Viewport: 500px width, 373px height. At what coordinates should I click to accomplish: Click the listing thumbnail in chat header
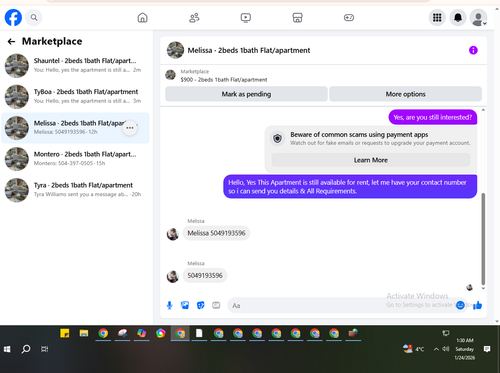pos(170,75)
